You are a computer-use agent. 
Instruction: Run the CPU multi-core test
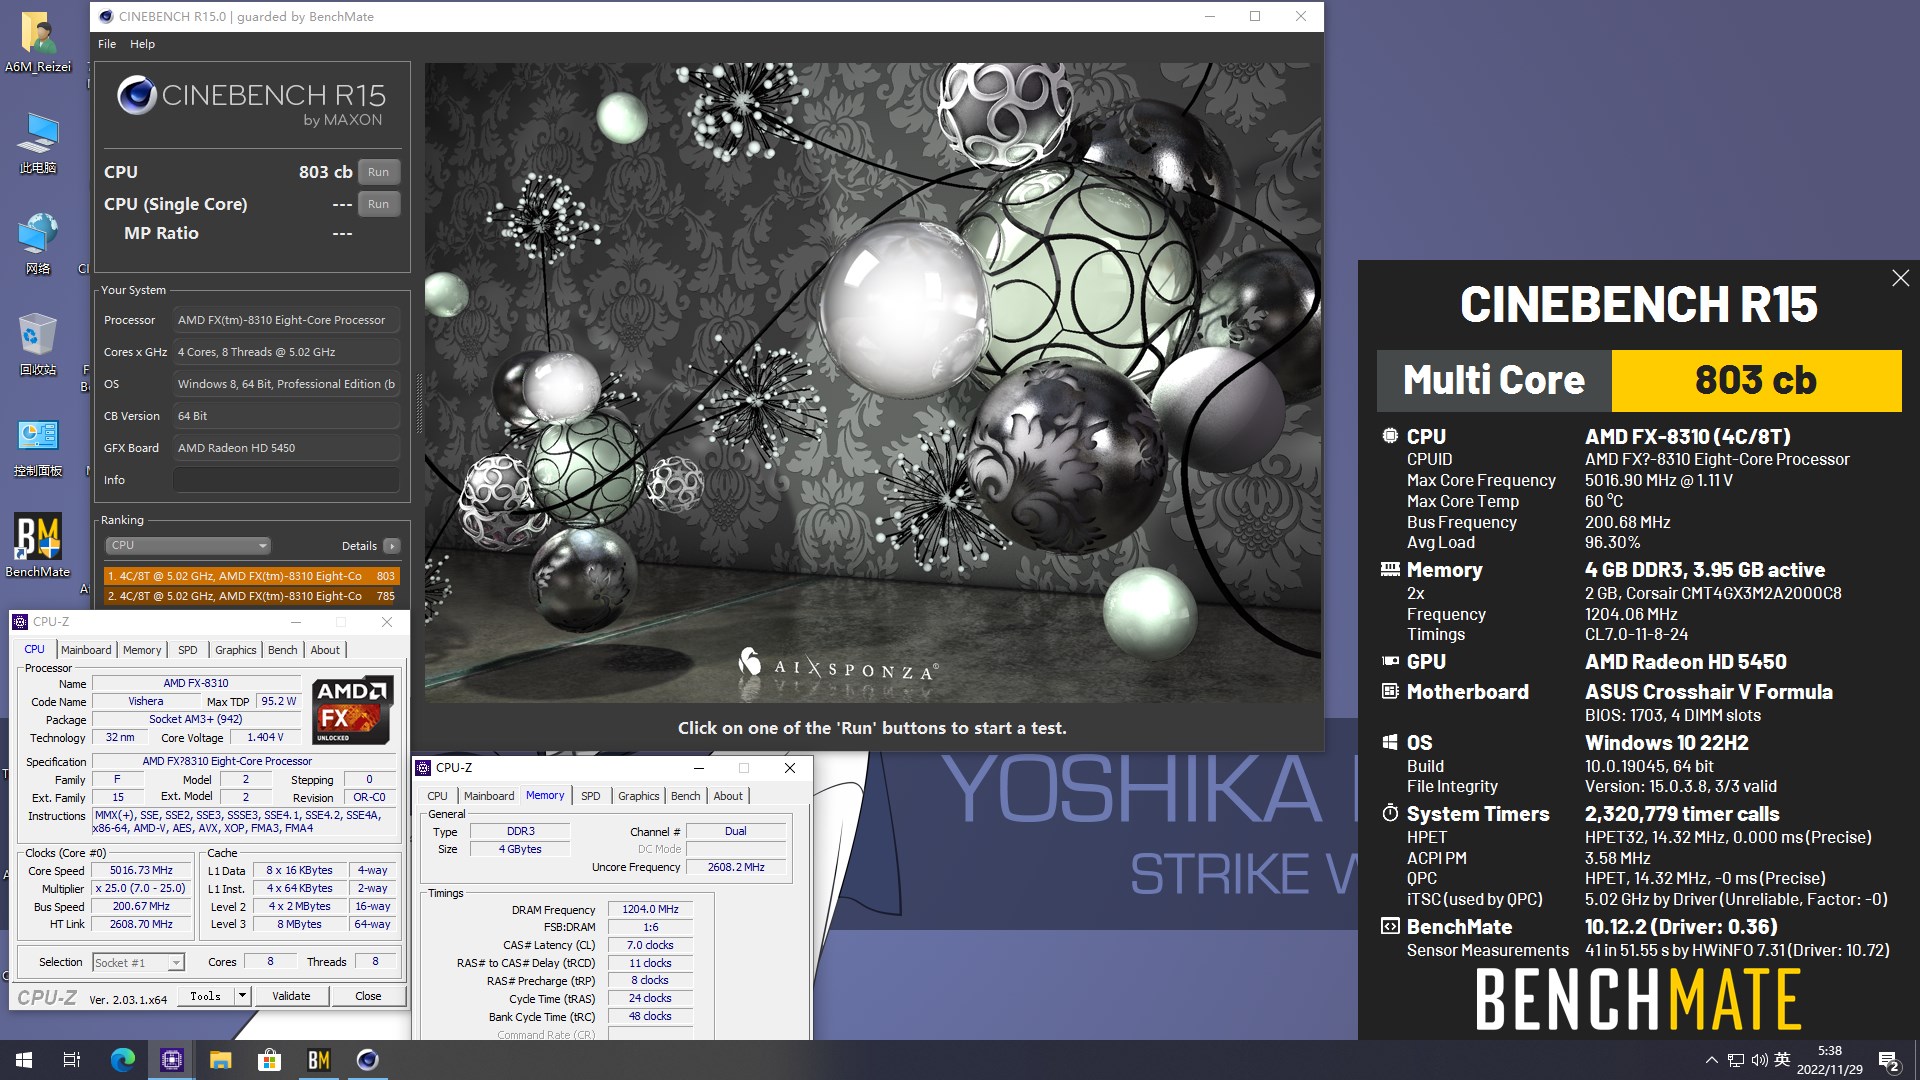coord(378,172)
